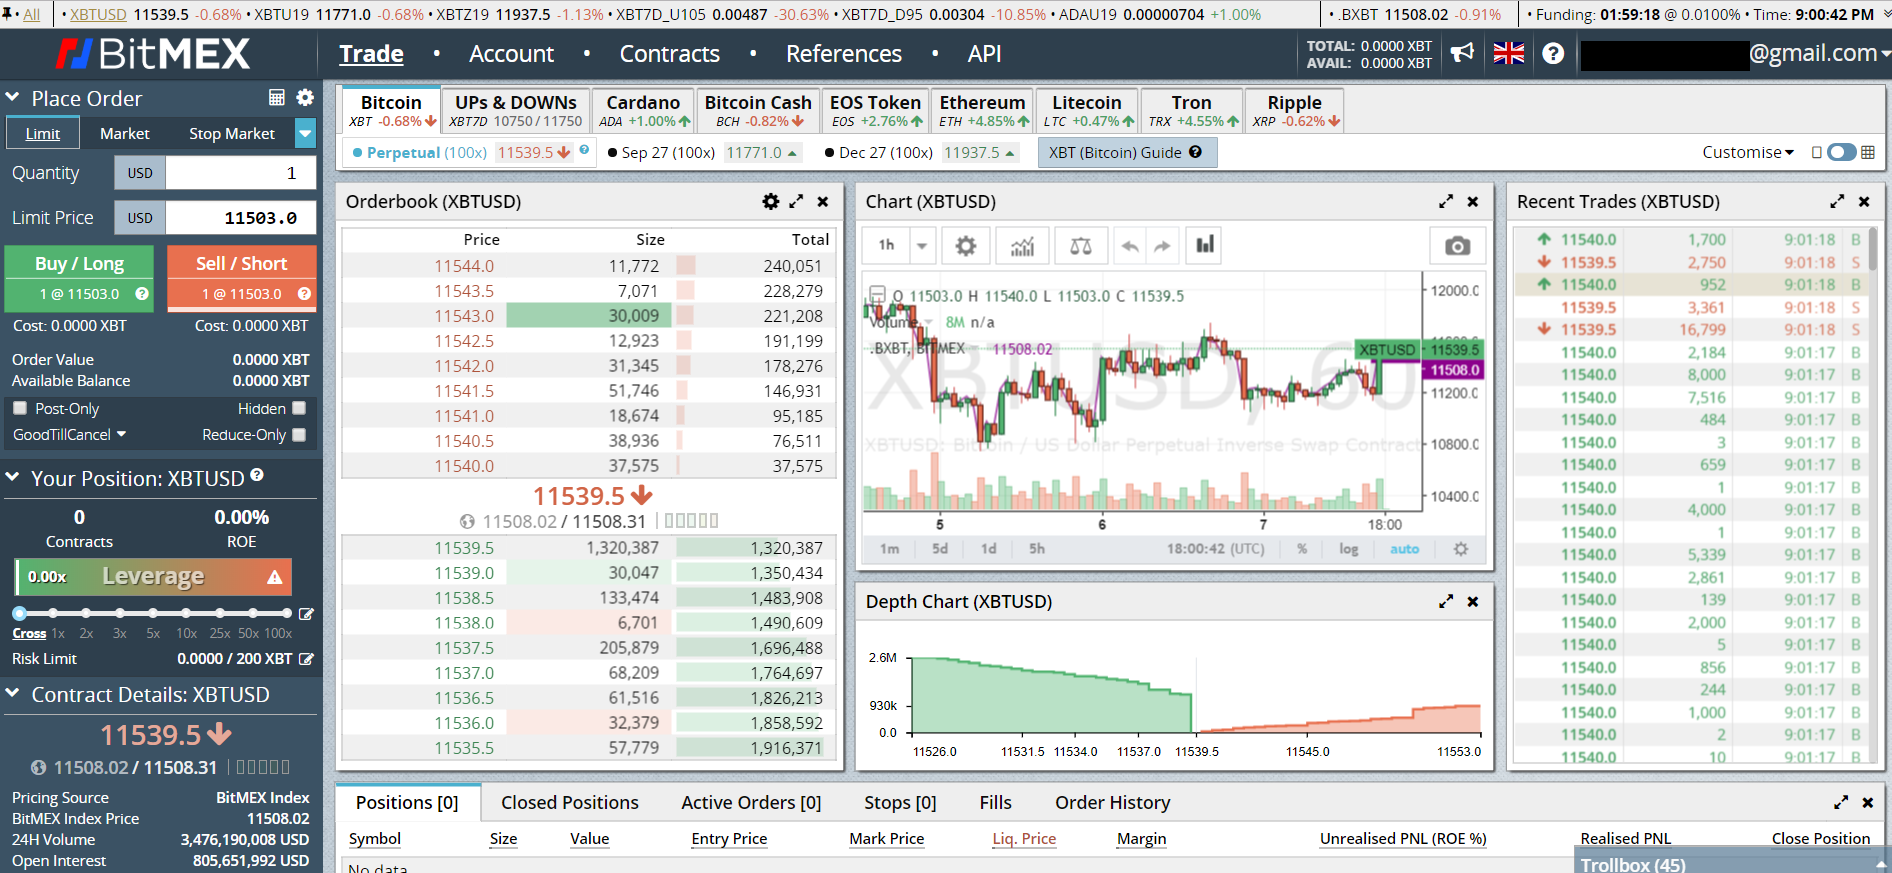Expand Recent Trades panel to fullscreen
1892x873 pixels.
coord(1837,201)
